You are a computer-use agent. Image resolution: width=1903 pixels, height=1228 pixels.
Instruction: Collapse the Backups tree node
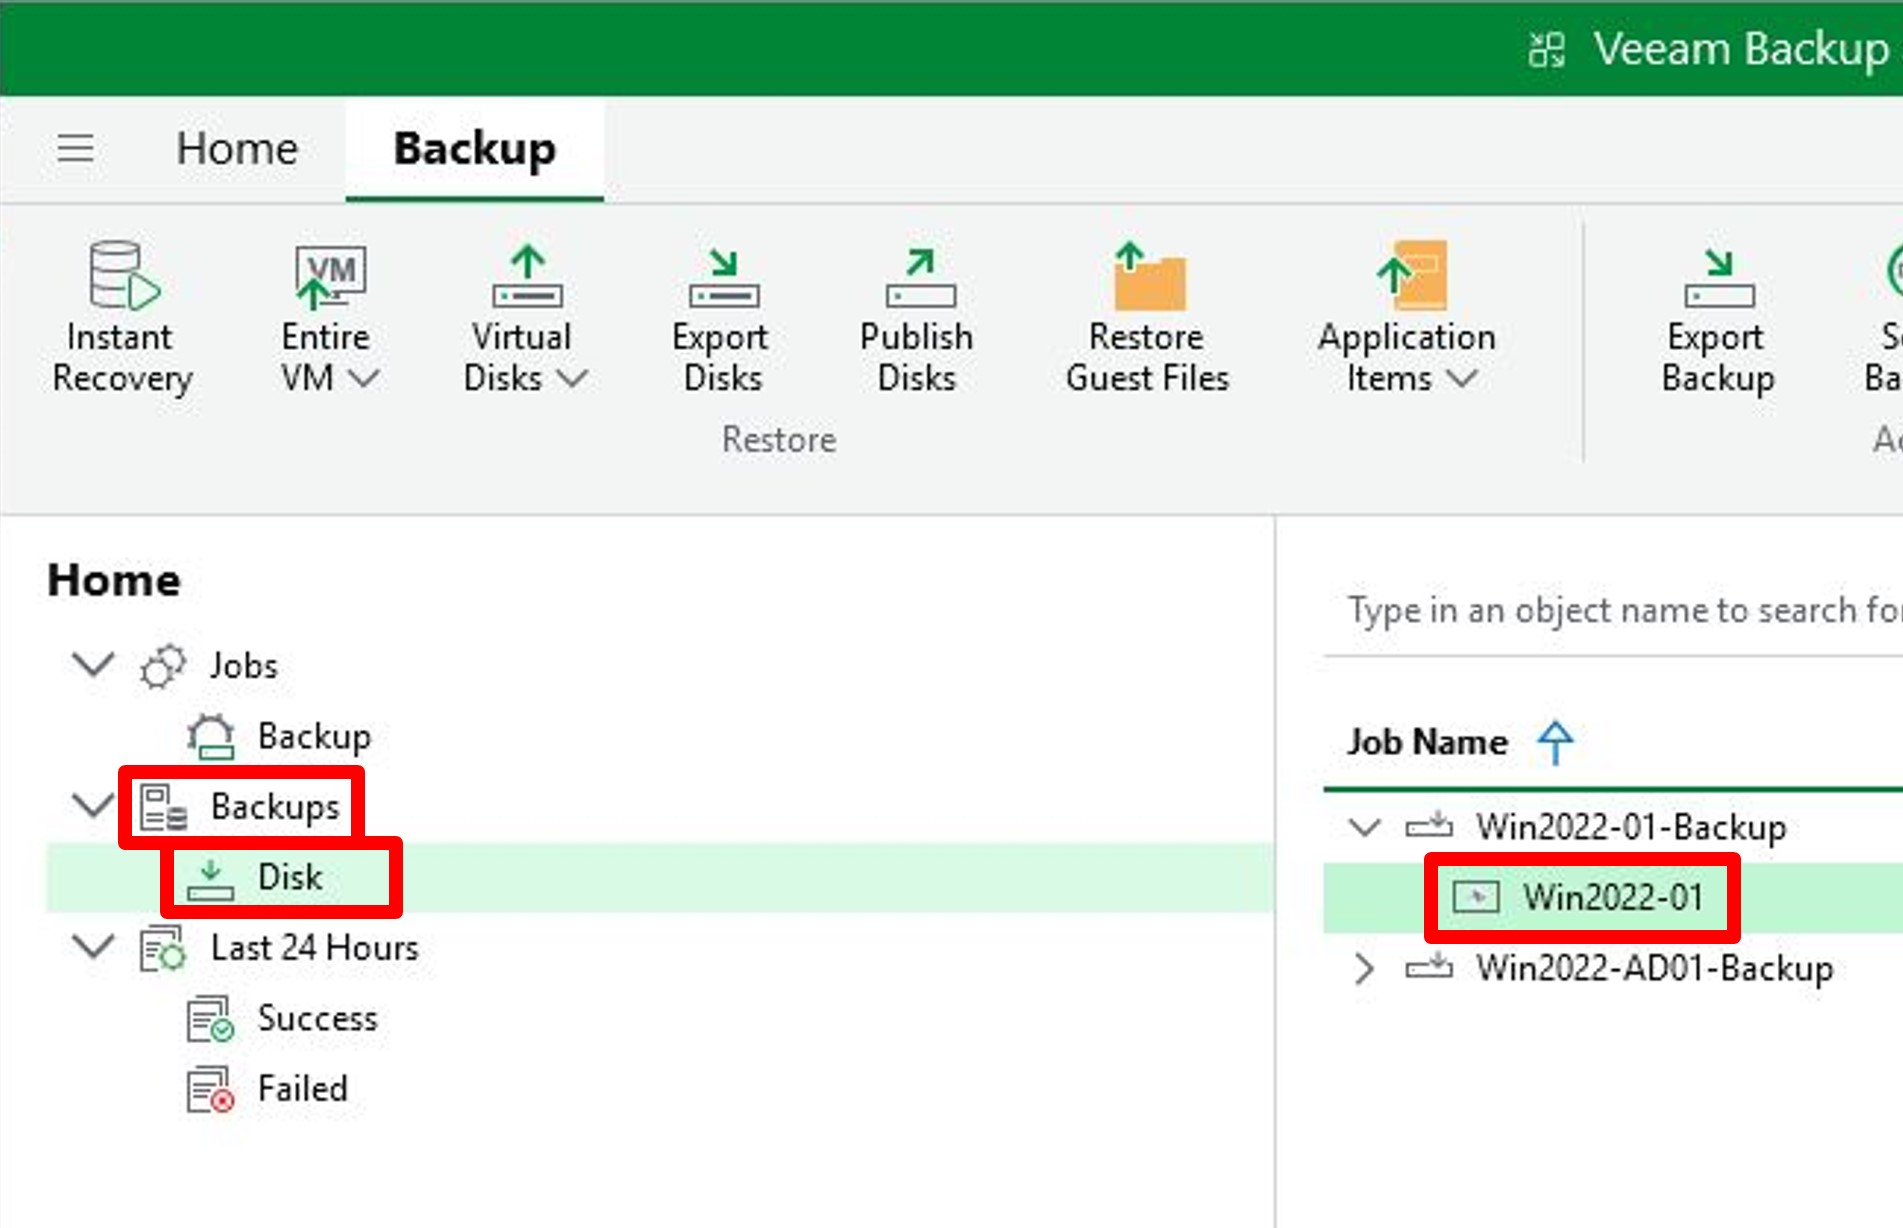click(94, 805)
